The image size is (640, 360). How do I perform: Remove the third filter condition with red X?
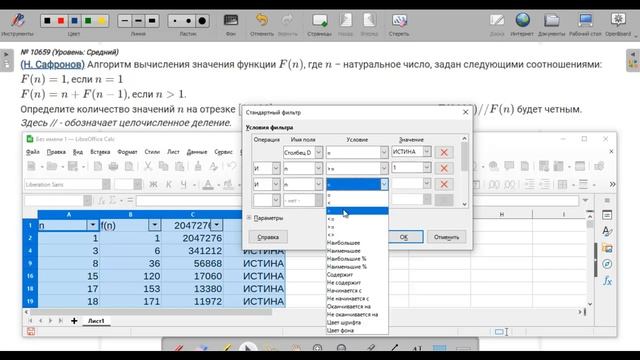444,184
